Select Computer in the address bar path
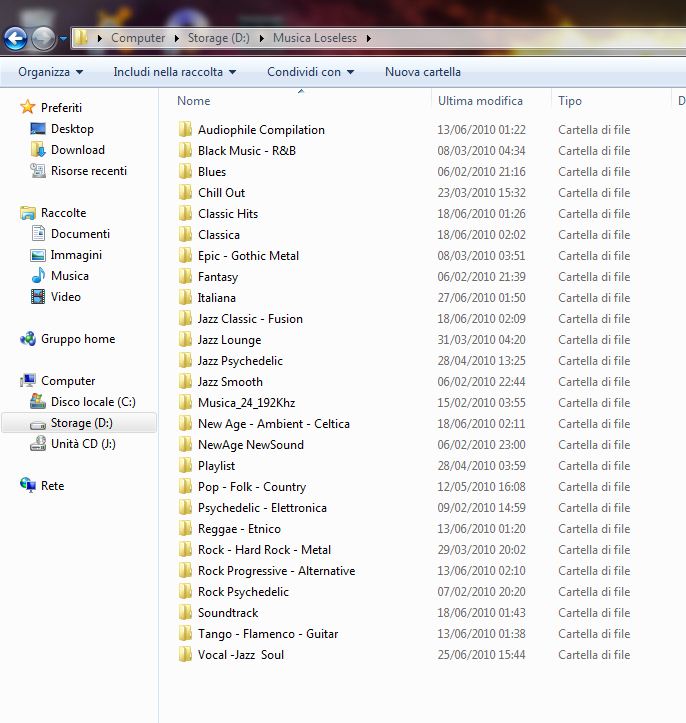 click(x=138, y=38)
